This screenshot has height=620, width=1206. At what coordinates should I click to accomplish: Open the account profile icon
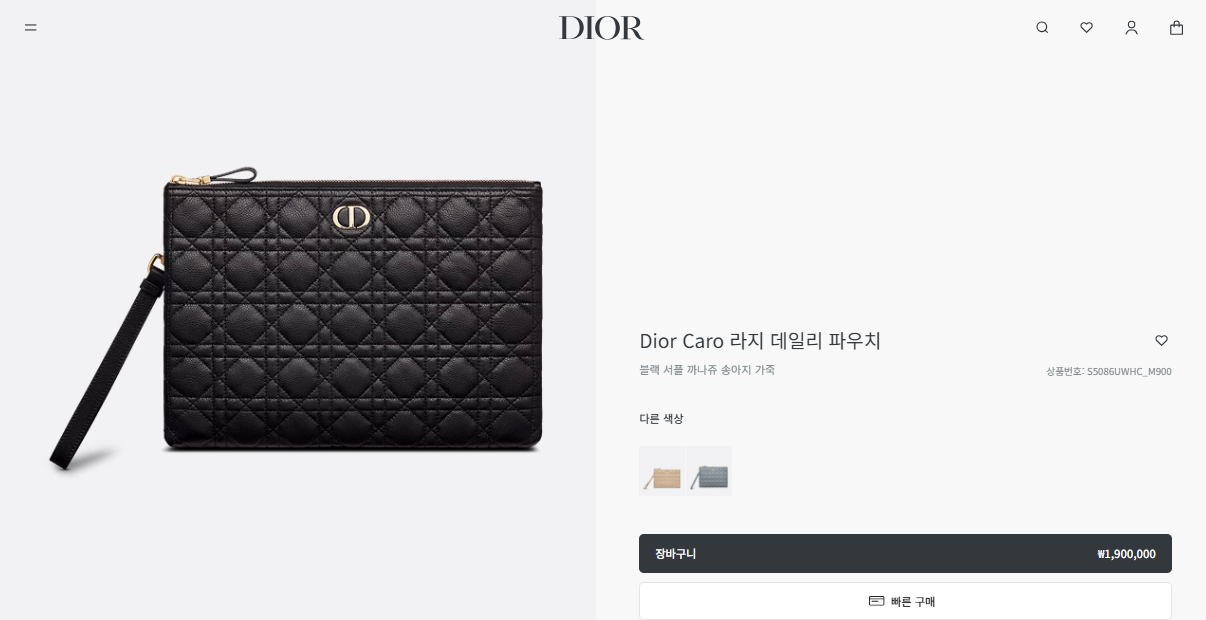[x=1131, y=28]
